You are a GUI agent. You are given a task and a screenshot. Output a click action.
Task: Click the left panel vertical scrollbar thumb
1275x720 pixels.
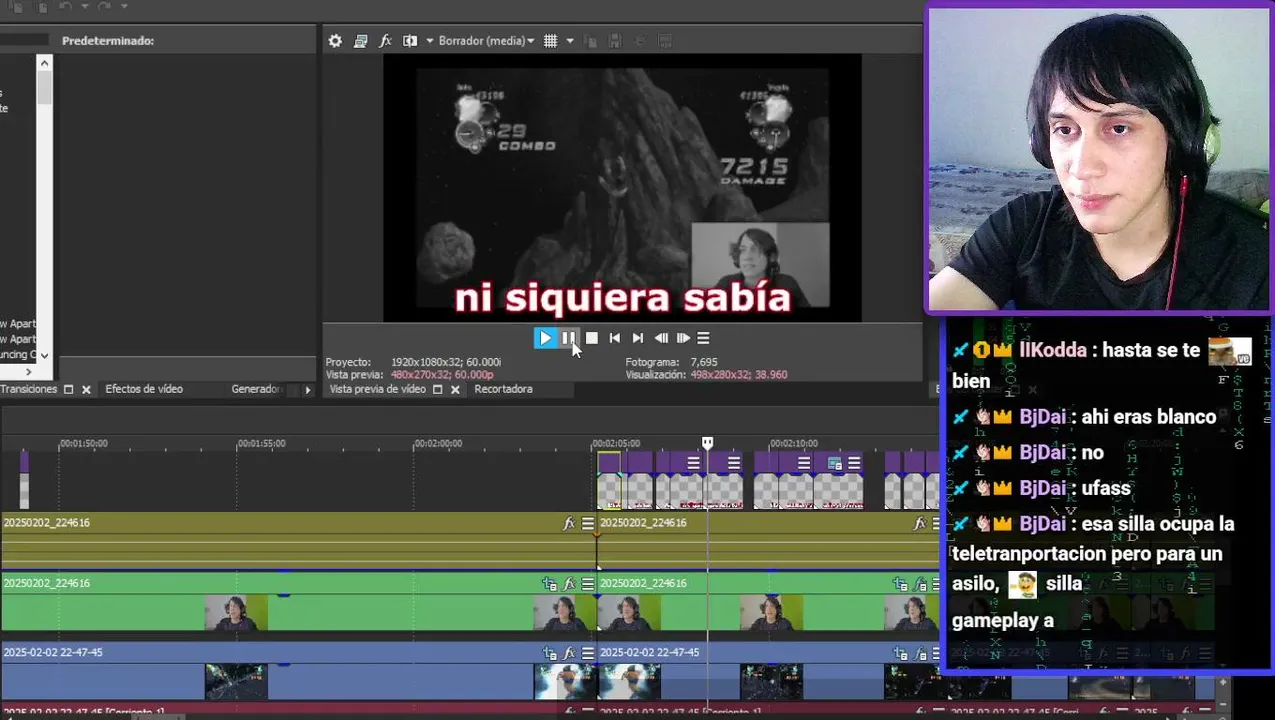[44, 88]
